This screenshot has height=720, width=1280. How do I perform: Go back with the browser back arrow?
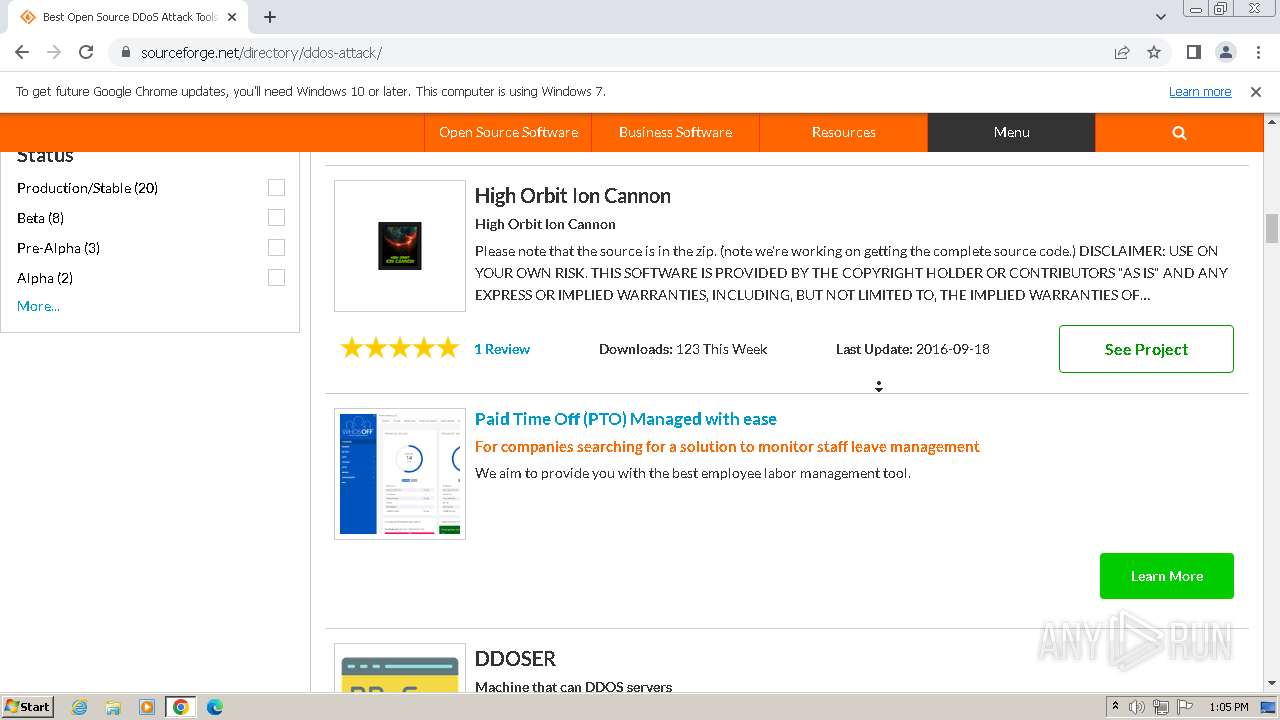(22, 52)
